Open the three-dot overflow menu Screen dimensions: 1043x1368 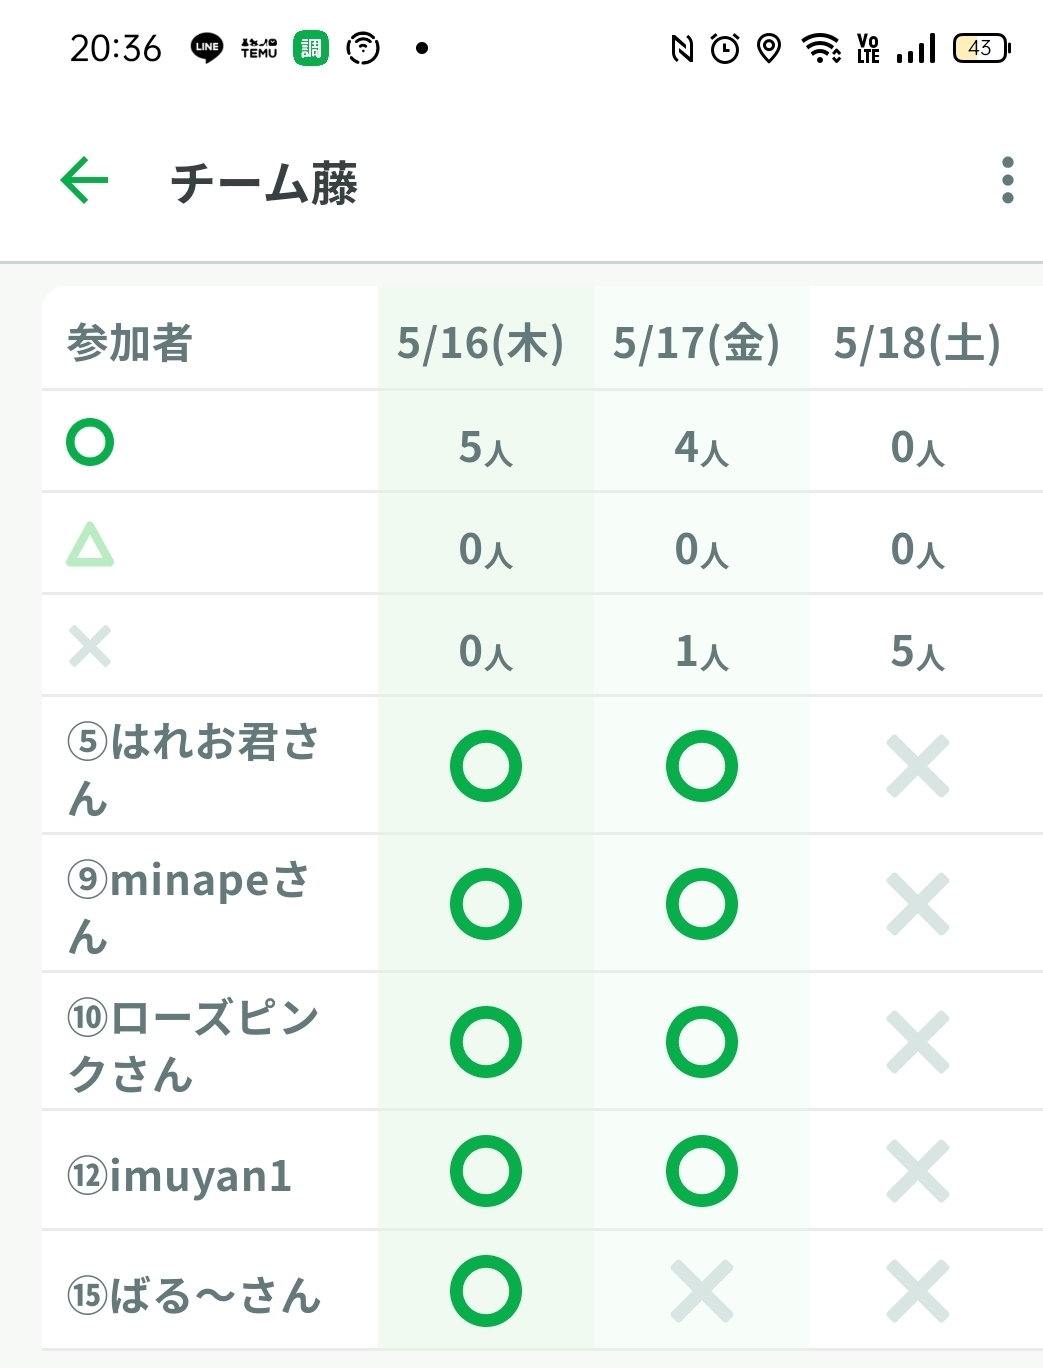(1007, 181)
